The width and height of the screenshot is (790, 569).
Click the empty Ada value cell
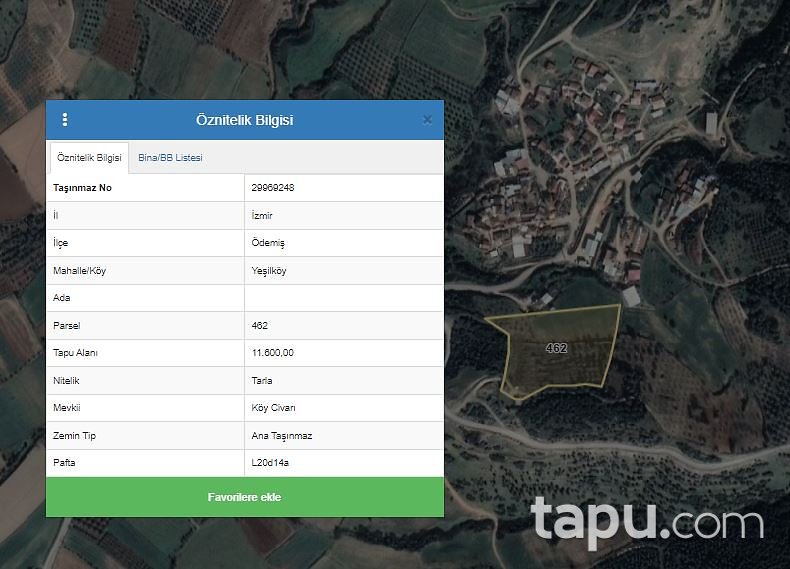point(344,298)
